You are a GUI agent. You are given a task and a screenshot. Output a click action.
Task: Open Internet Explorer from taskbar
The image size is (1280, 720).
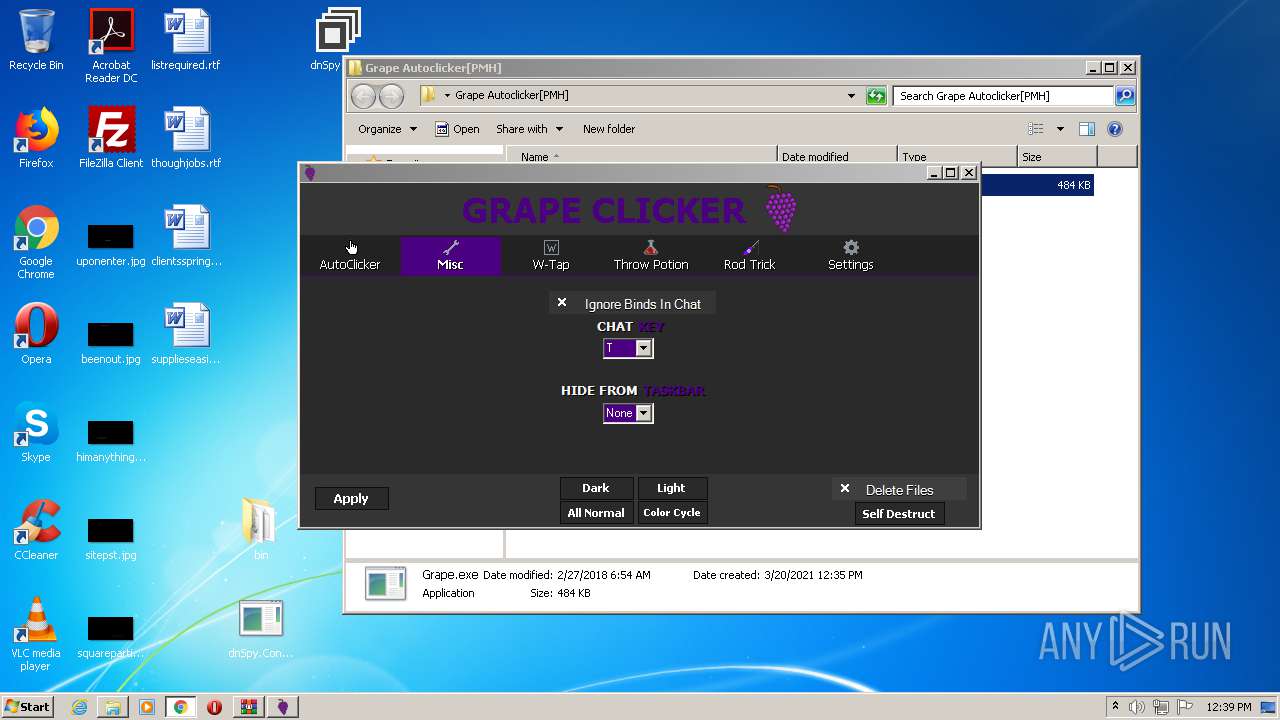click(79, 707)
